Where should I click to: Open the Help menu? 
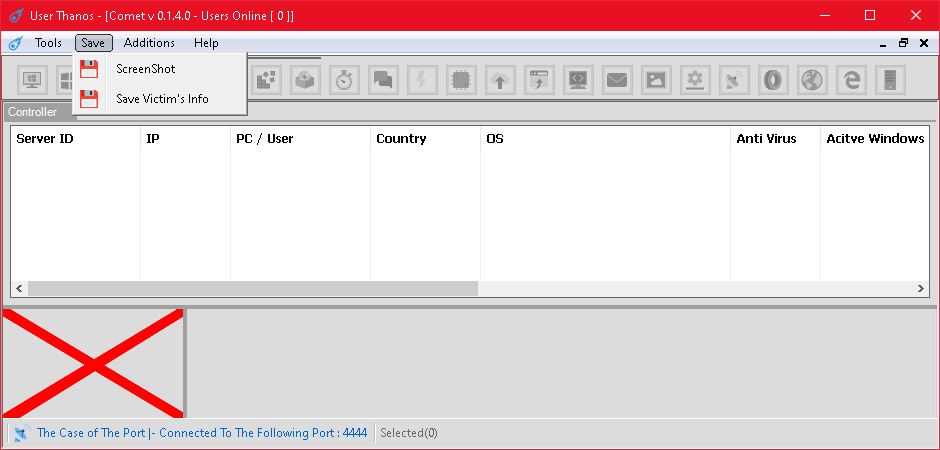(x=206, y=43)
